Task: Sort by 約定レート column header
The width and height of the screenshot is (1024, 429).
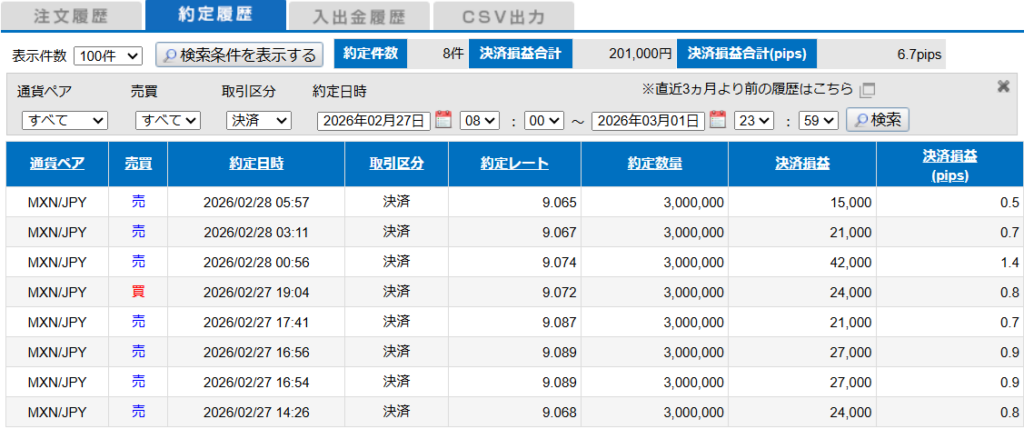Action: [x=514, y=164]
